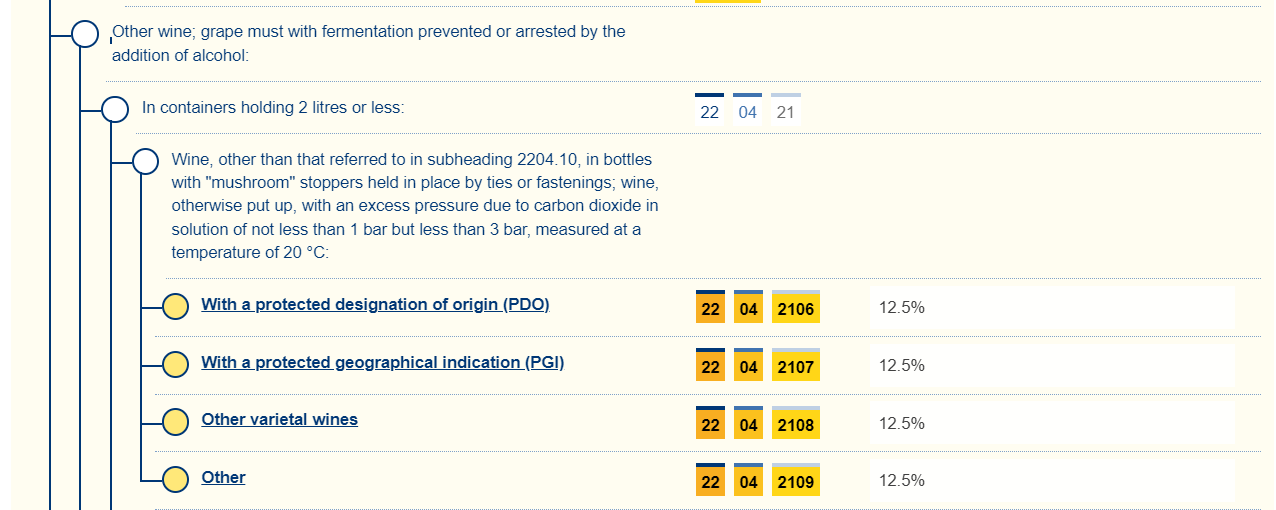The image size is (1276, 510).
Task: Collapse the 'mushroom stoppers' wine node circle
Action: [146, 161]
